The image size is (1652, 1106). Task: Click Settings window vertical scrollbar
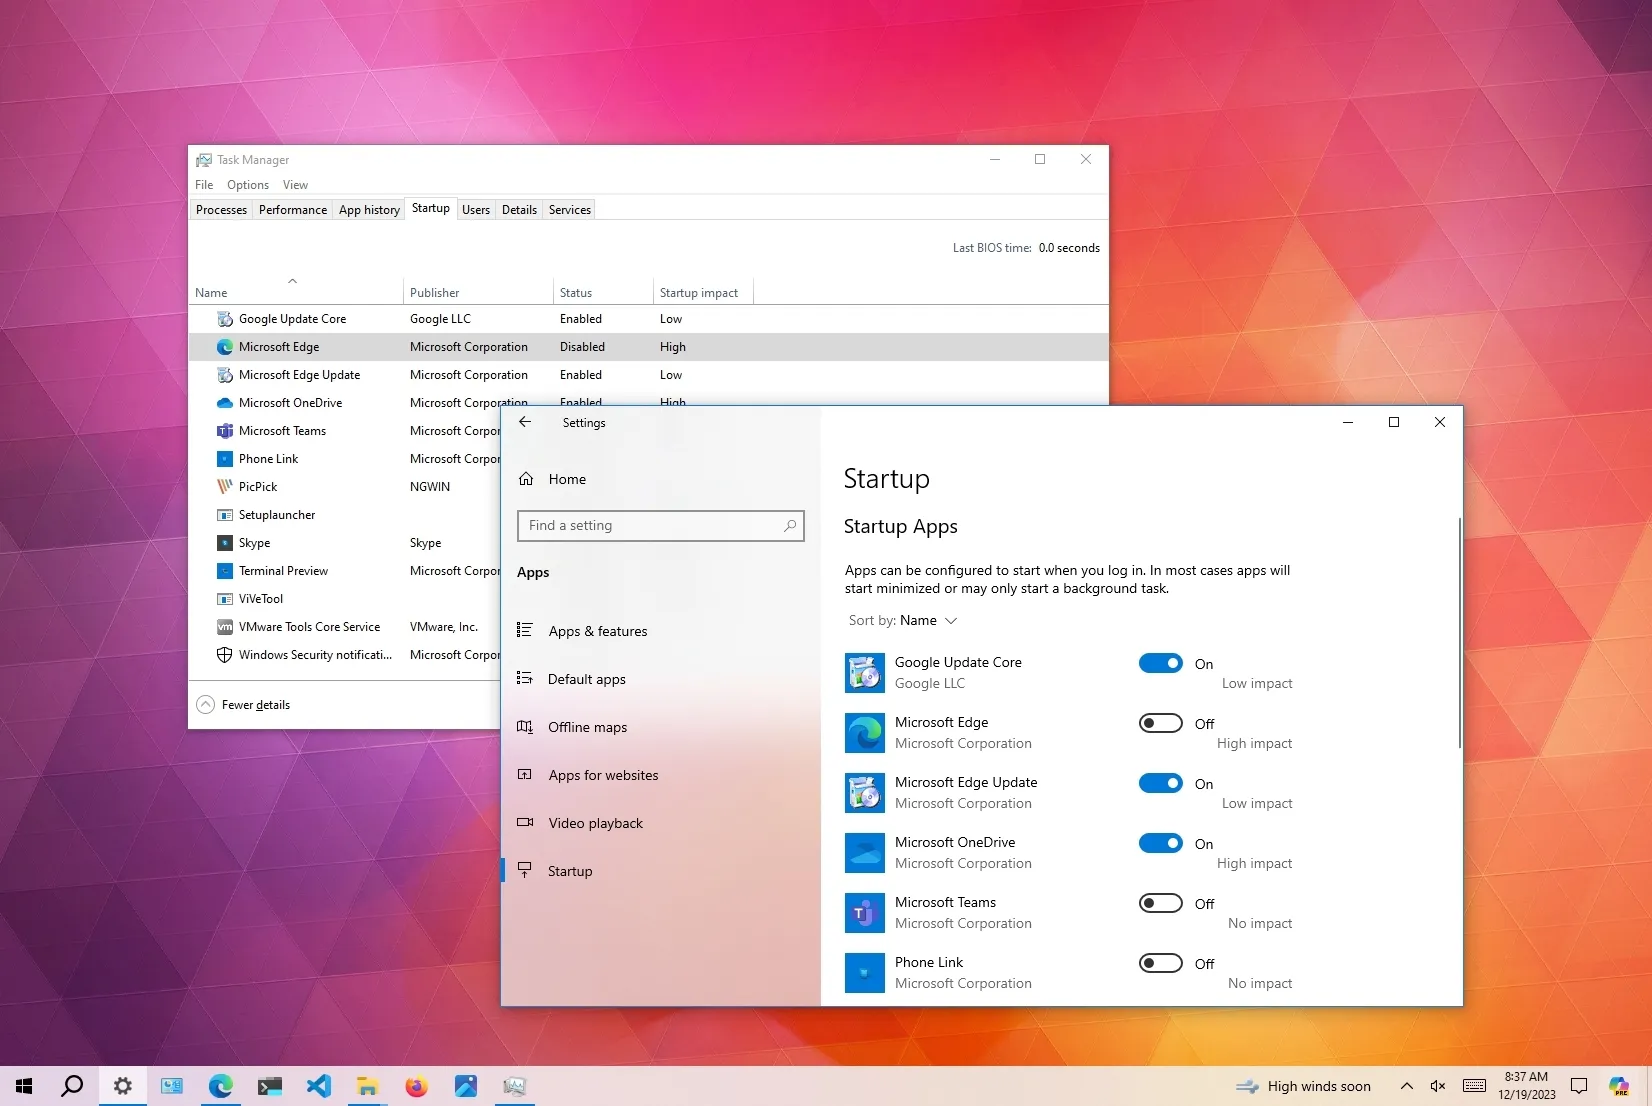click(1459, 633)
